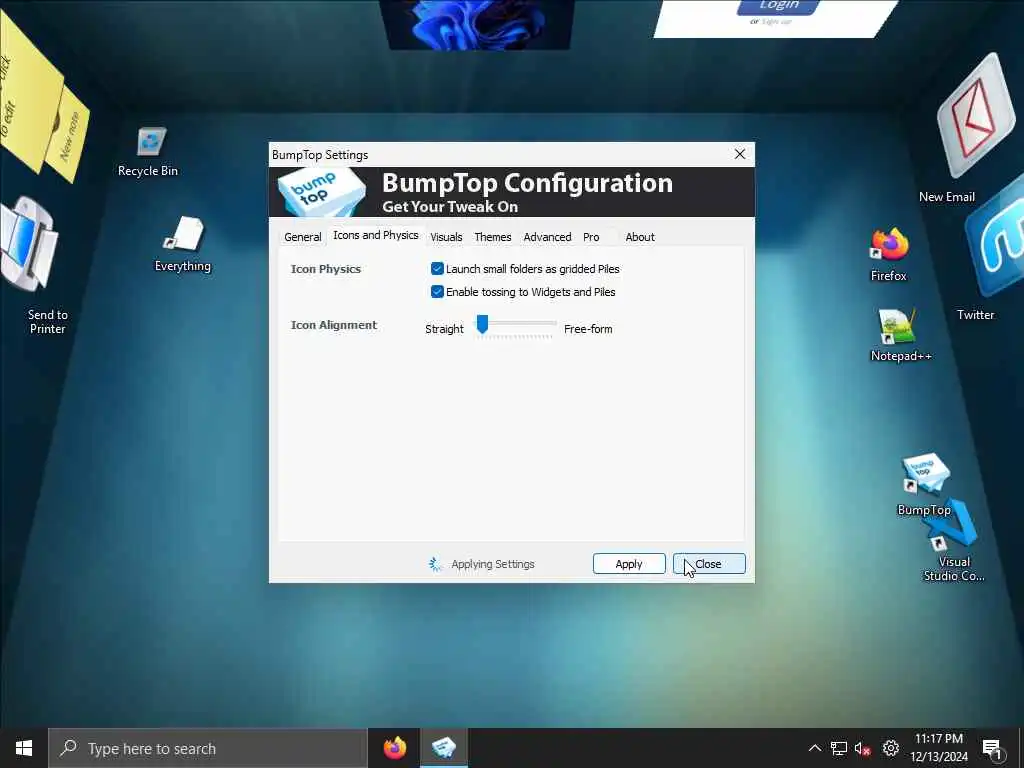The width and height of the screenshot is (1024, 768).
Task: Switch to the Visuals tab
Action: [x=446, y=237]
